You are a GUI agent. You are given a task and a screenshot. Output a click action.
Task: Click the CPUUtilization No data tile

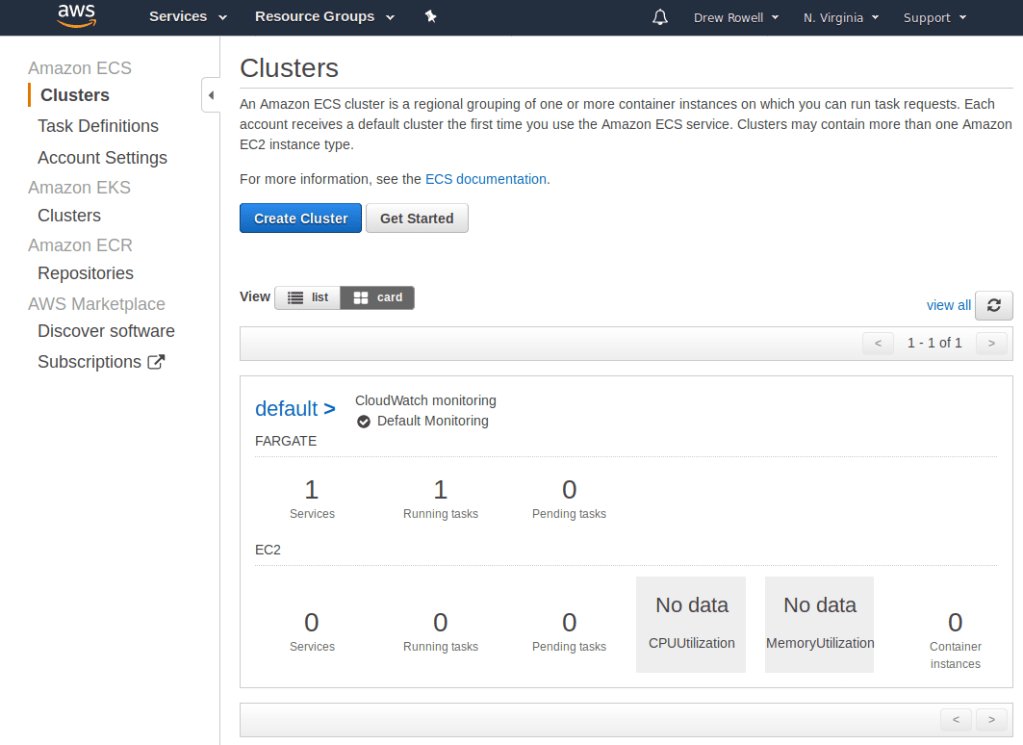coord(691,624)
